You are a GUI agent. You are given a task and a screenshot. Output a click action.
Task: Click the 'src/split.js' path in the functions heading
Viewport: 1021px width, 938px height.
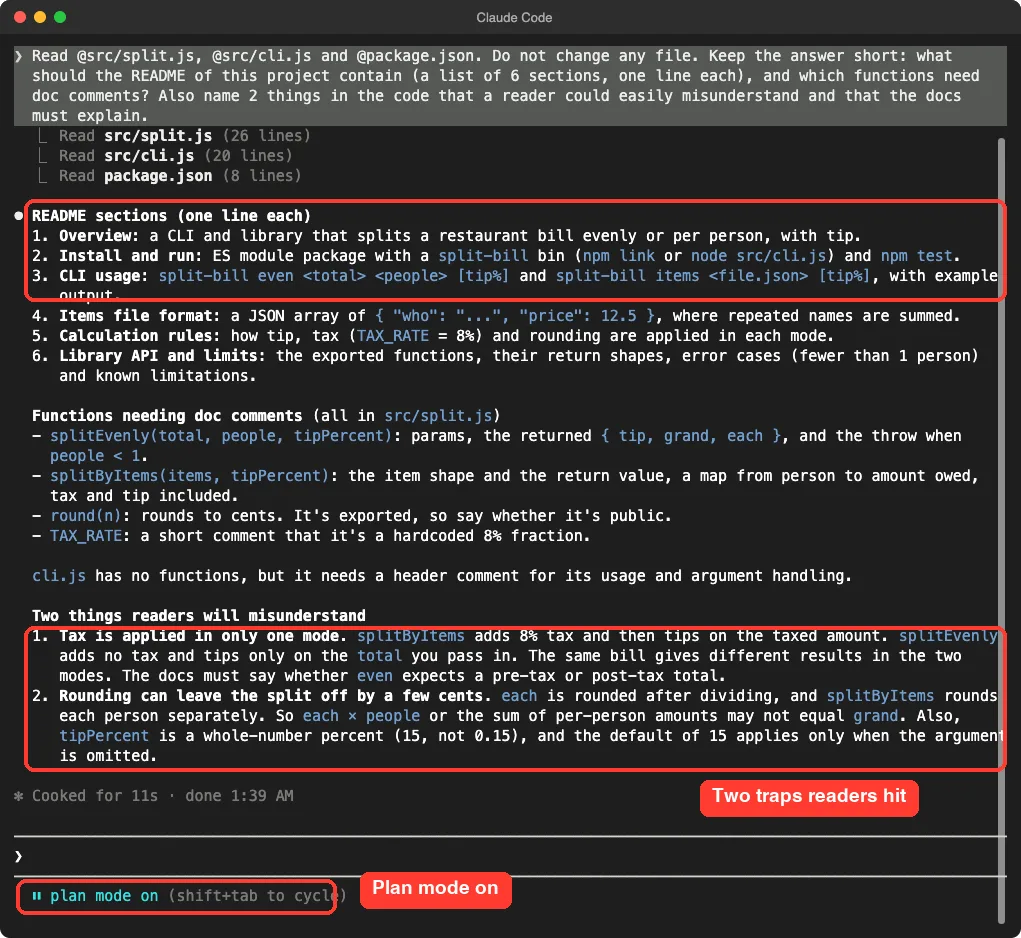pos(438,416)
